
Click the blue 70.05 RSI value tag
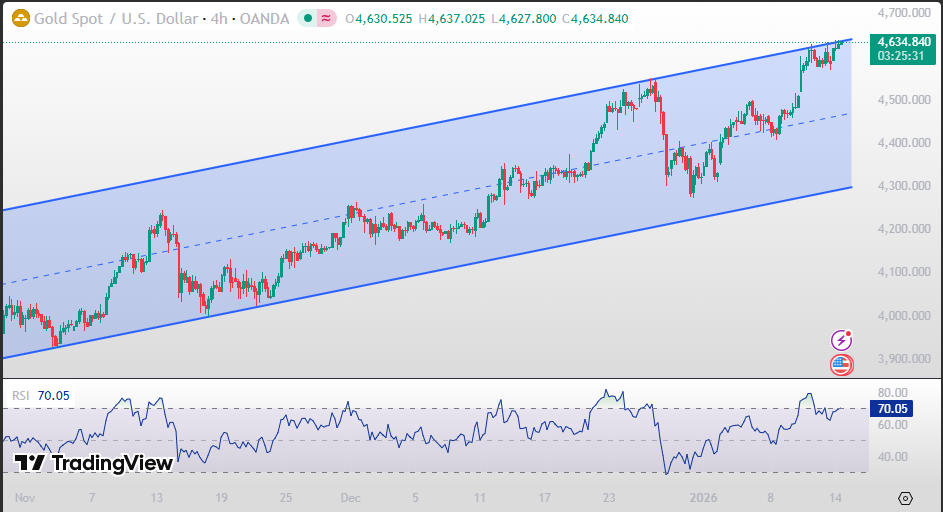(x=890, y=408)
